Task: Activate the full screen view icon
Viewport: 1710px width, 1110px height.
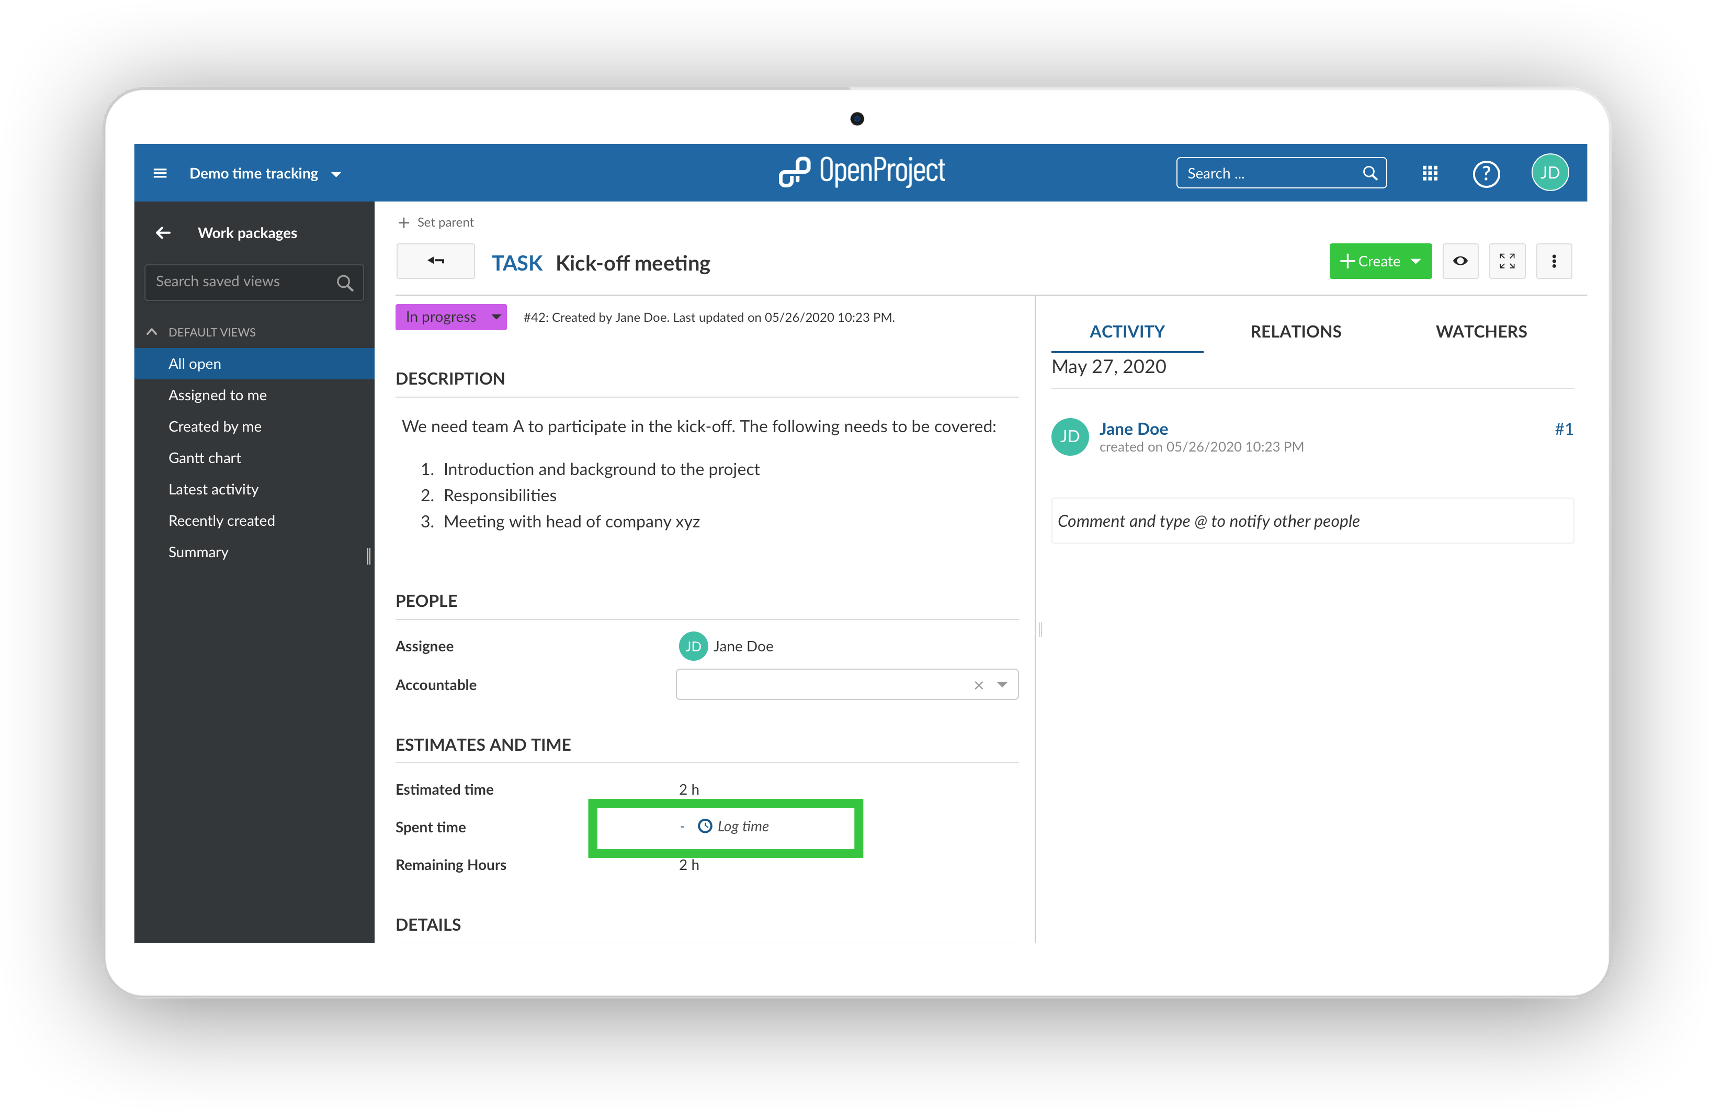Action: point(1507,261)
